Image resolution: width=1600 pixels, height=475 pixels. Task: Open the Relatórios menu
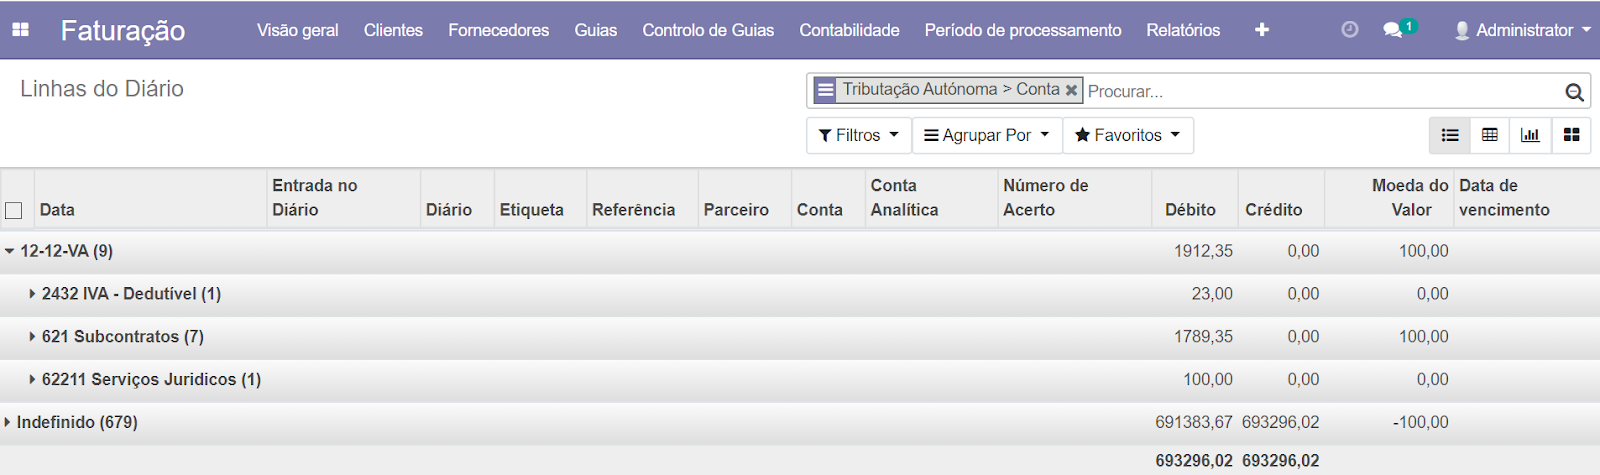[1183, 30]
